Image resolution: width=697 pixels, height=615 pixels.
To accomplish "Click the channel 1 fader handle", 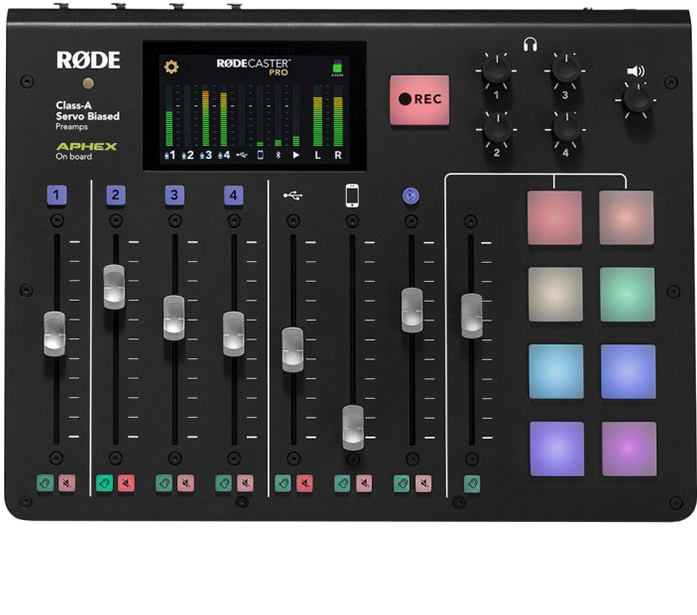I will coord(54,334).
